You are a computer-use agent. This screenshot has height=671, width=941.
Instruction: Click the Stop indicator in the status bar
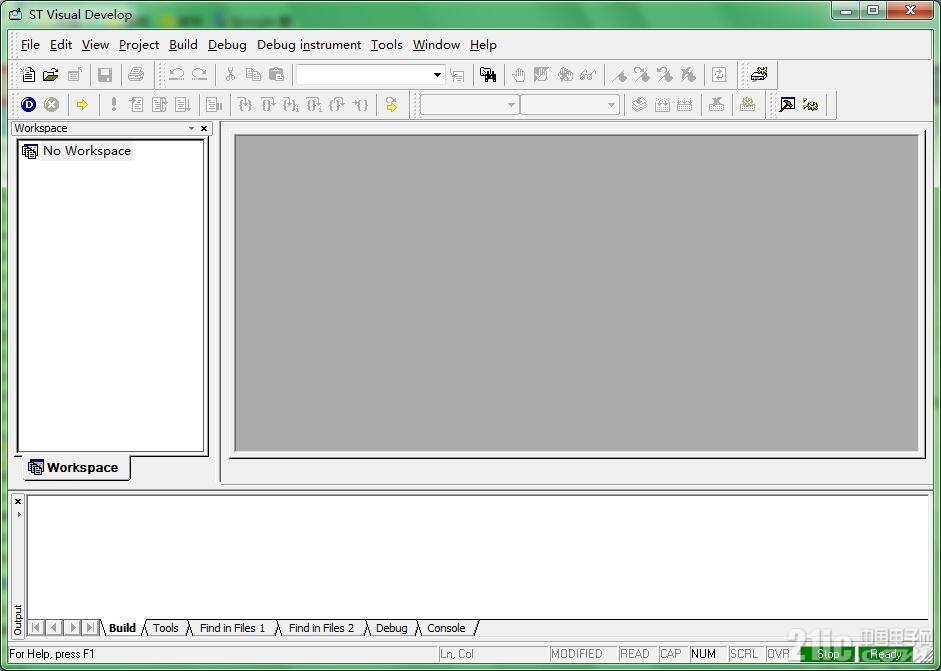click(x=828, y=654)
